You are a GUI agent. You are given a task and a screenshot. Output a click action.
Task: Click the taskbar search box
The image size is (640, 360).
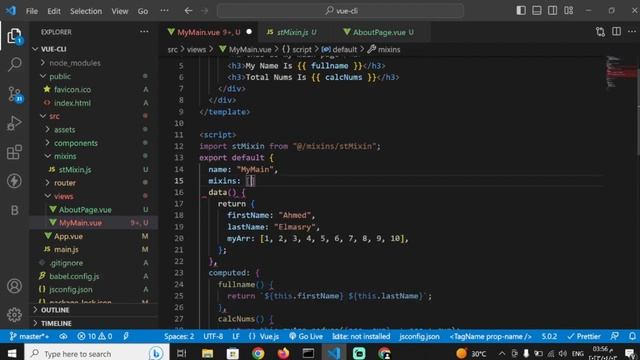(97, 353)
